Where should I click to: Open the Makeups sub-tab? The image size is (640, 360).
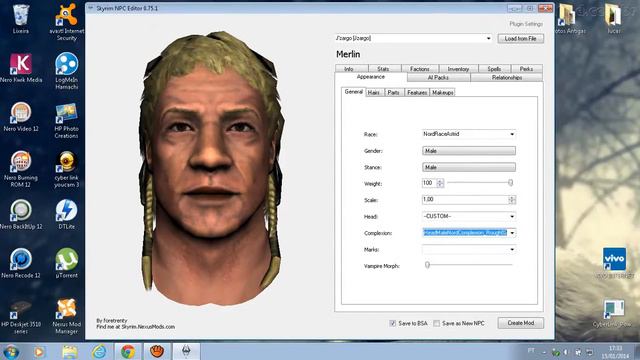[x=442, y=93]
